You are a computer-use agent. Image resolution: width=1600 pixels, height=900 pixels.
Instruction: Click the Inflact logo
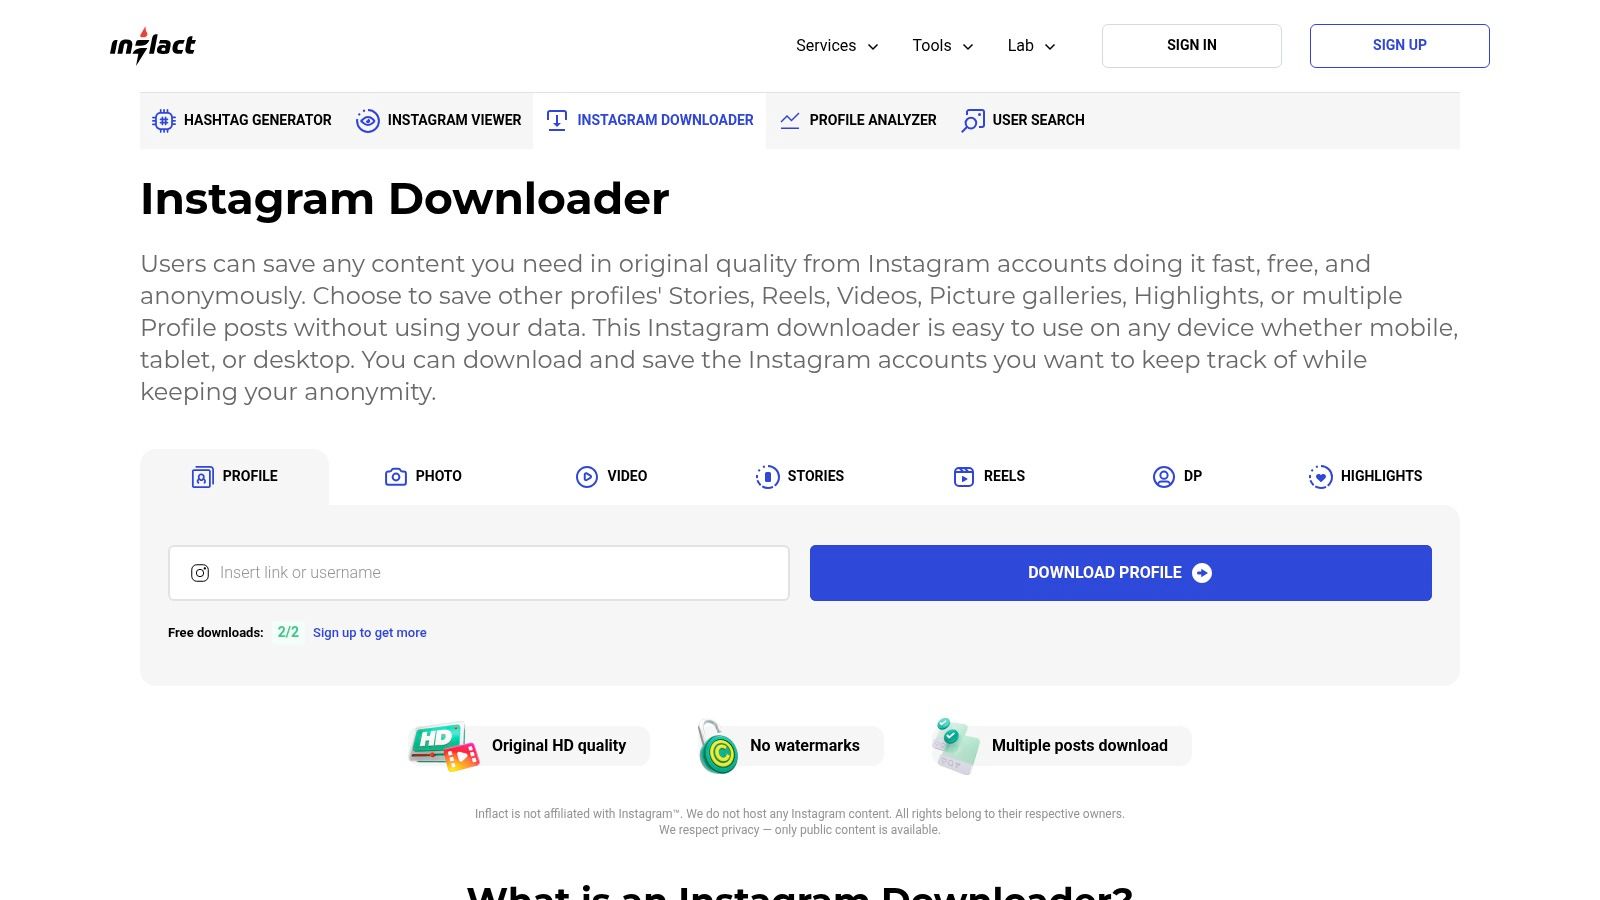[152, 46]
